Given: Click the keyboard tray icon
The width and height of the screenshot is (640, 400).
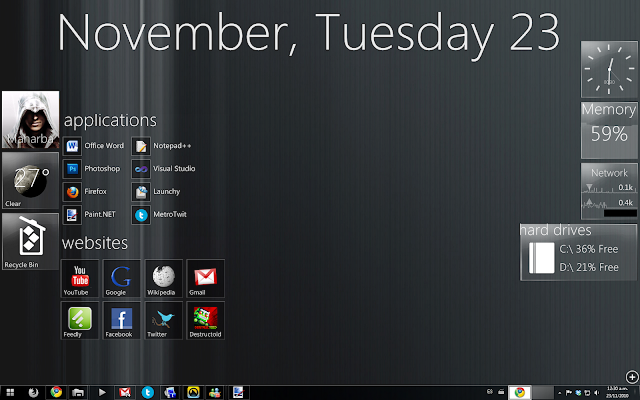Looking at the screenshot, I should (501, 392).
